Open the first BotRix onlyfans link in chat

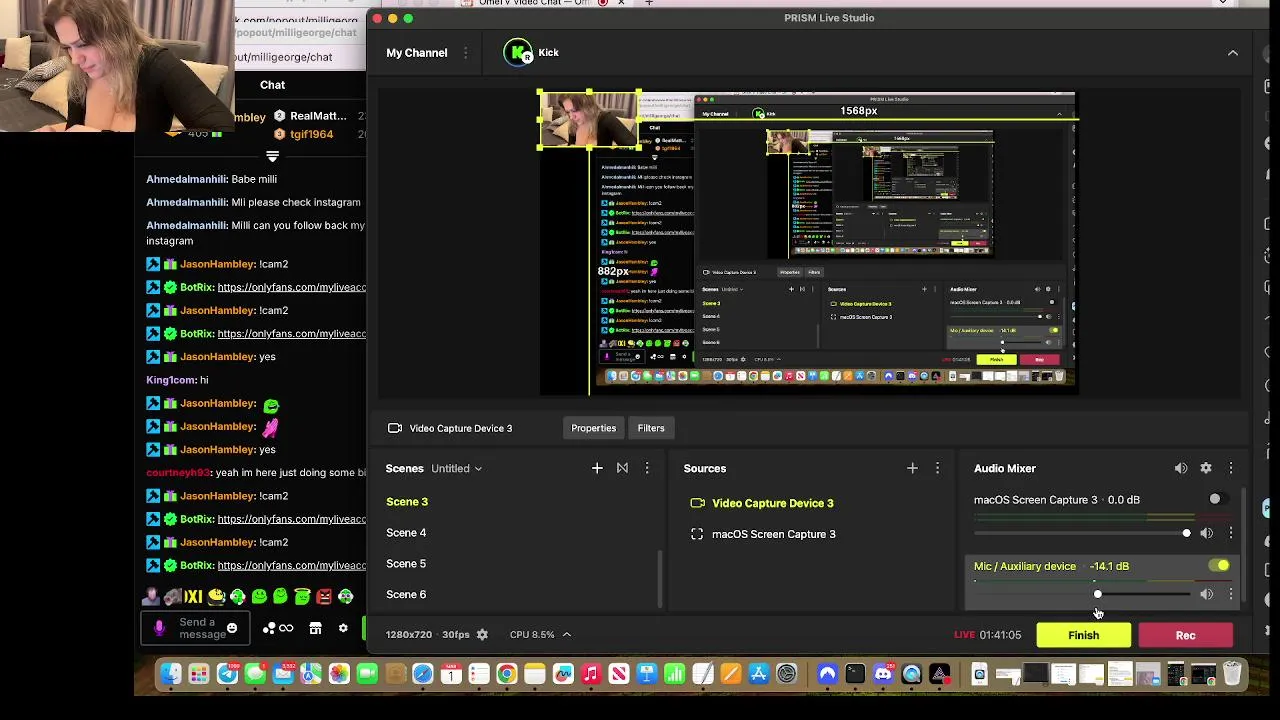(x=292, y=287)
